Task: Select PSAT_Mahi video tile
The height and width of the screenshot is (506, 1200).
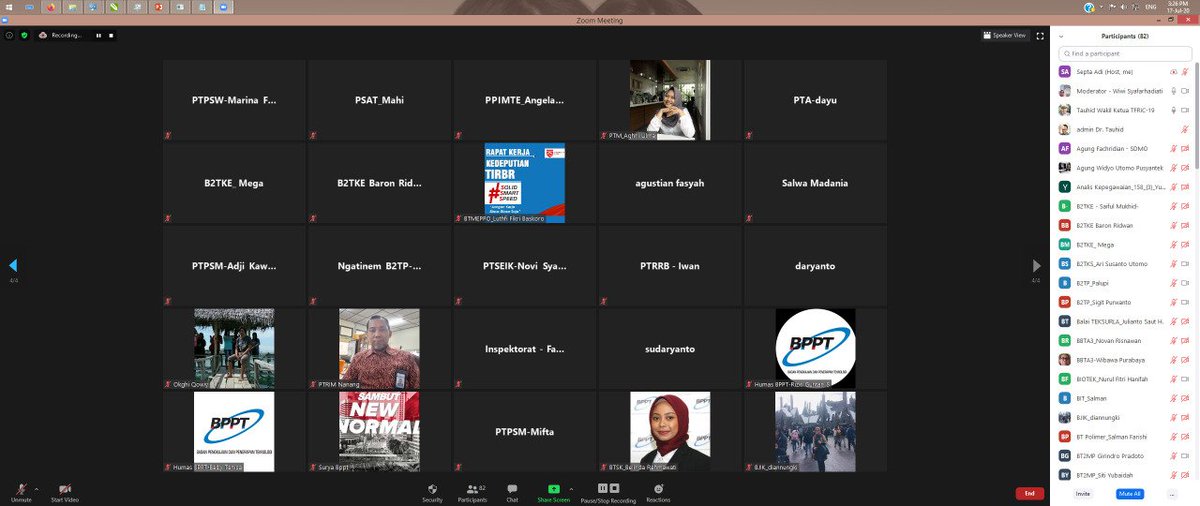Action: 379,100
